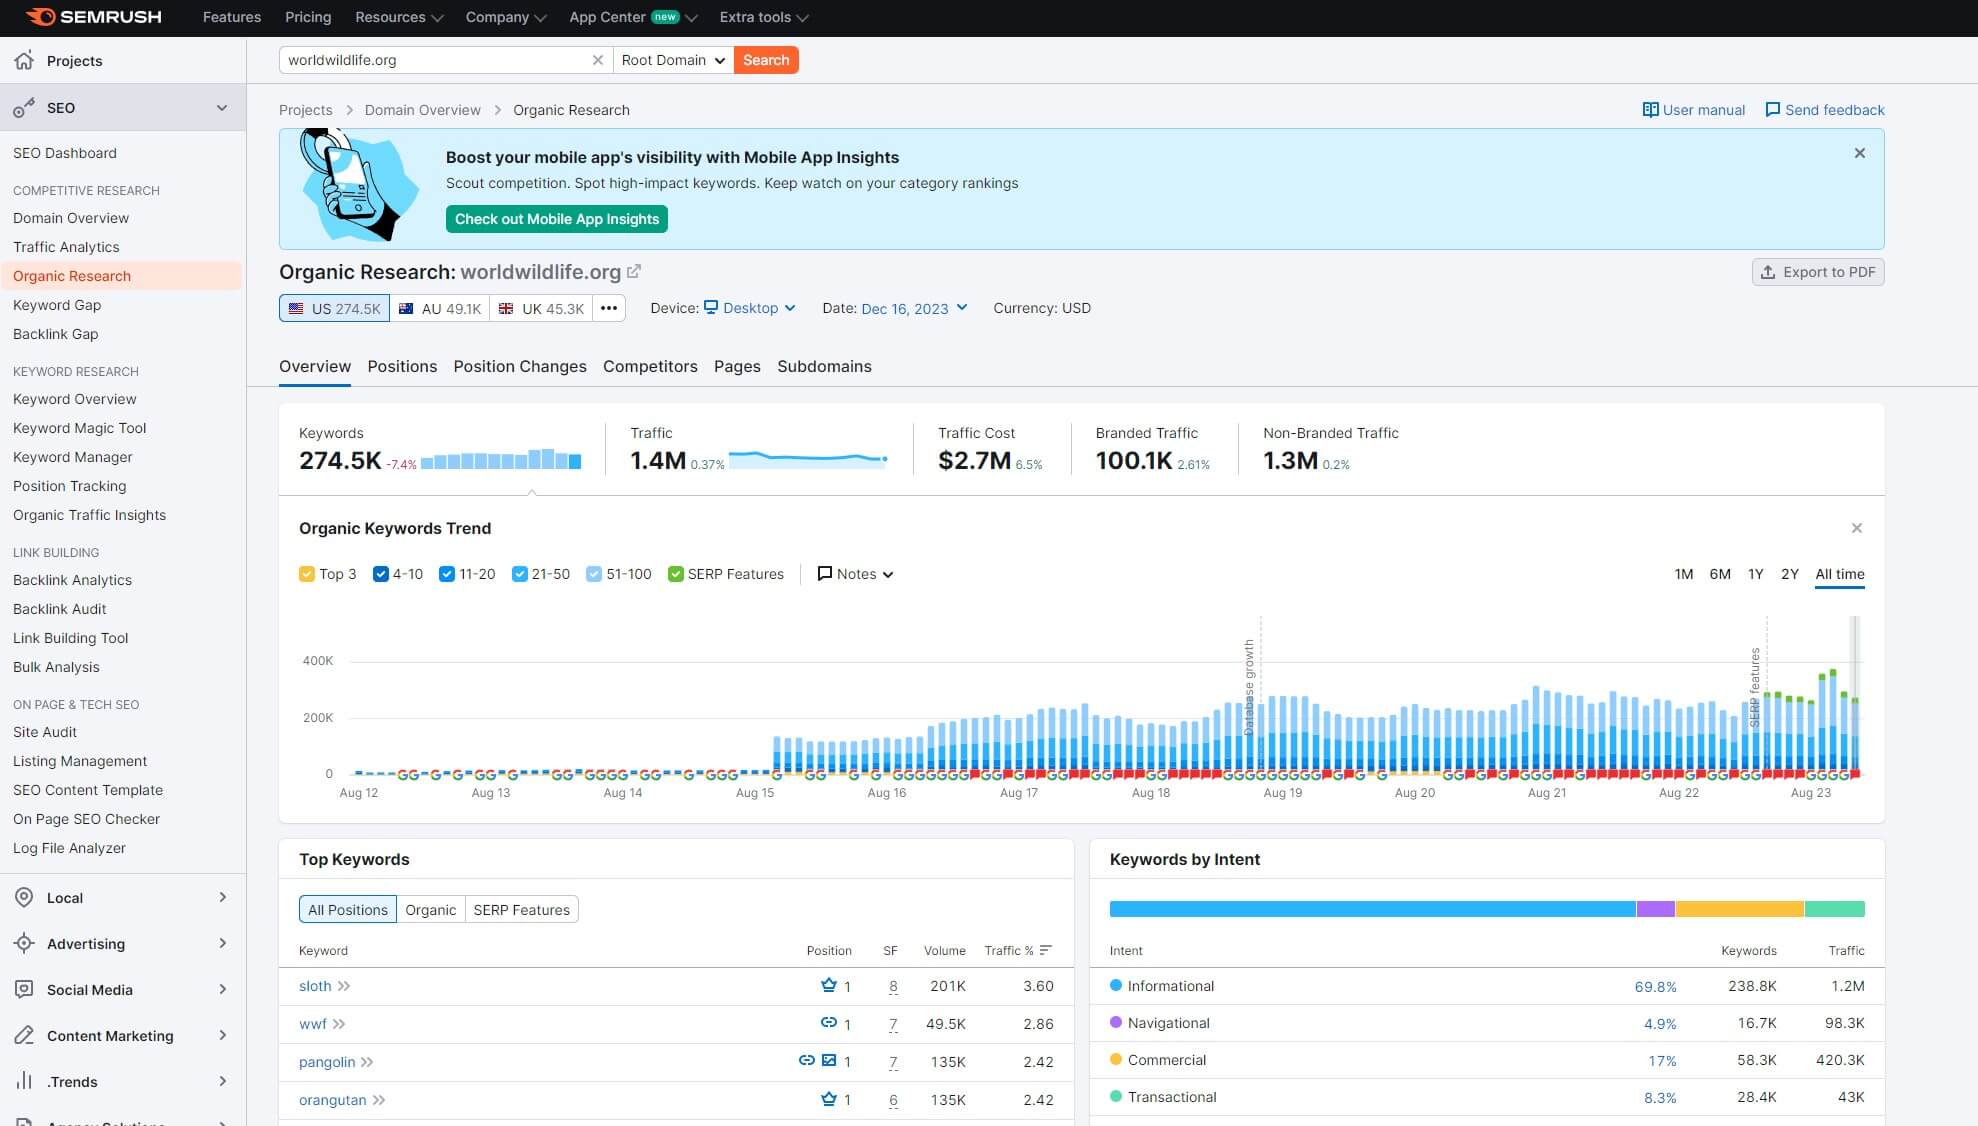The image size is (1978, 1126).
Task: Clear the domain search field with the X icon
Action: click(597, 60)
